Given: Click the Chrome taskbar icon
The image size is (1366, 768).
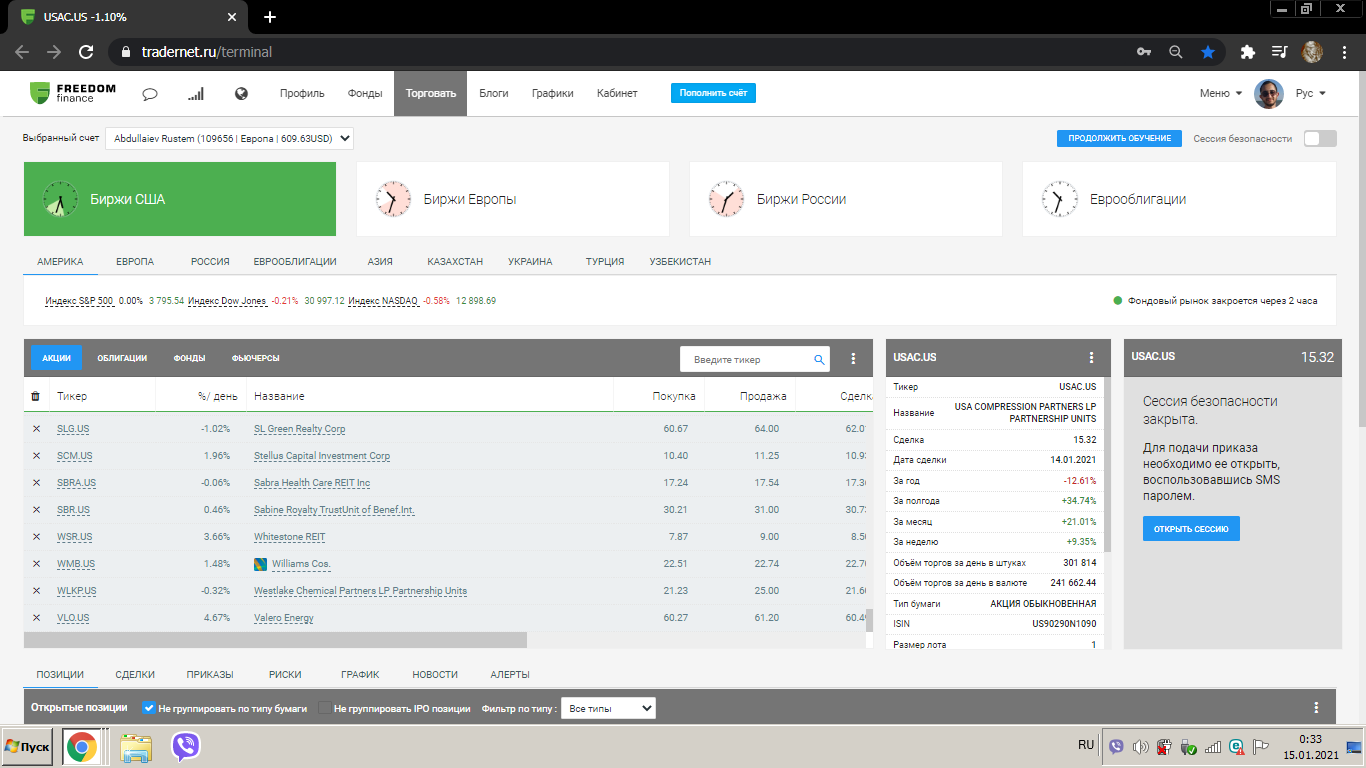Looking at the screenshot, I should [82, 747].
